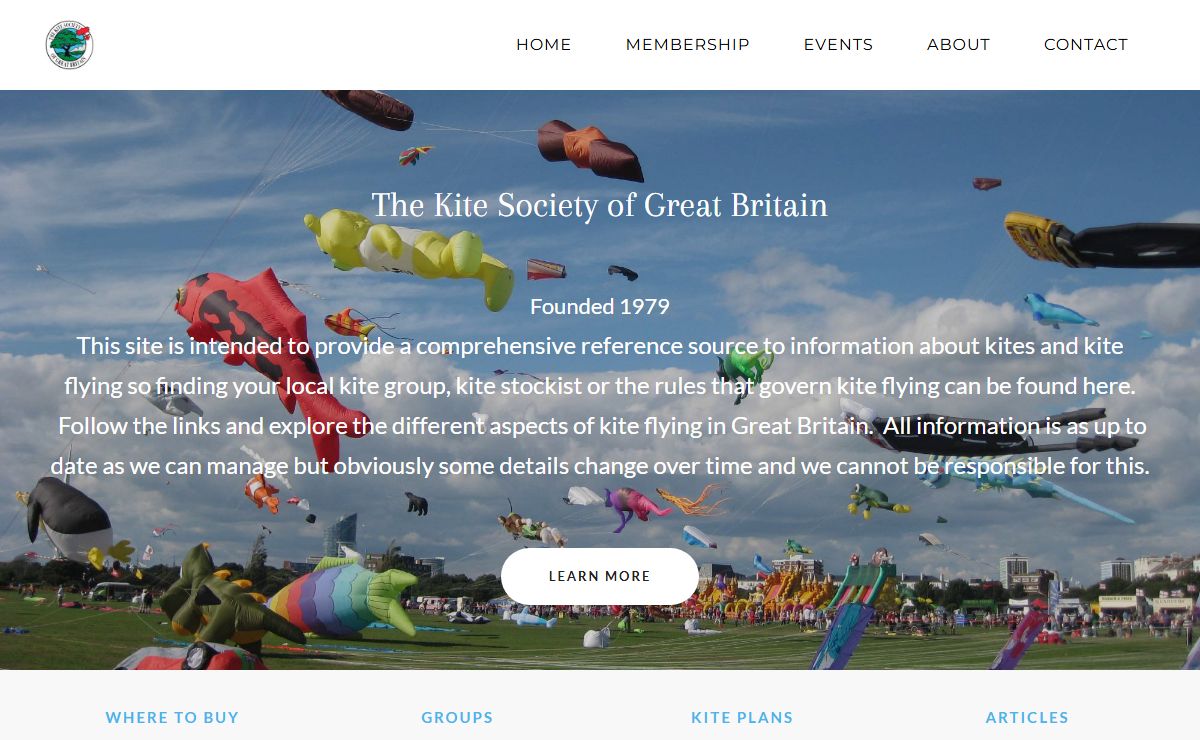
Task: Open the Contact page link
Action: [1086, 45]
